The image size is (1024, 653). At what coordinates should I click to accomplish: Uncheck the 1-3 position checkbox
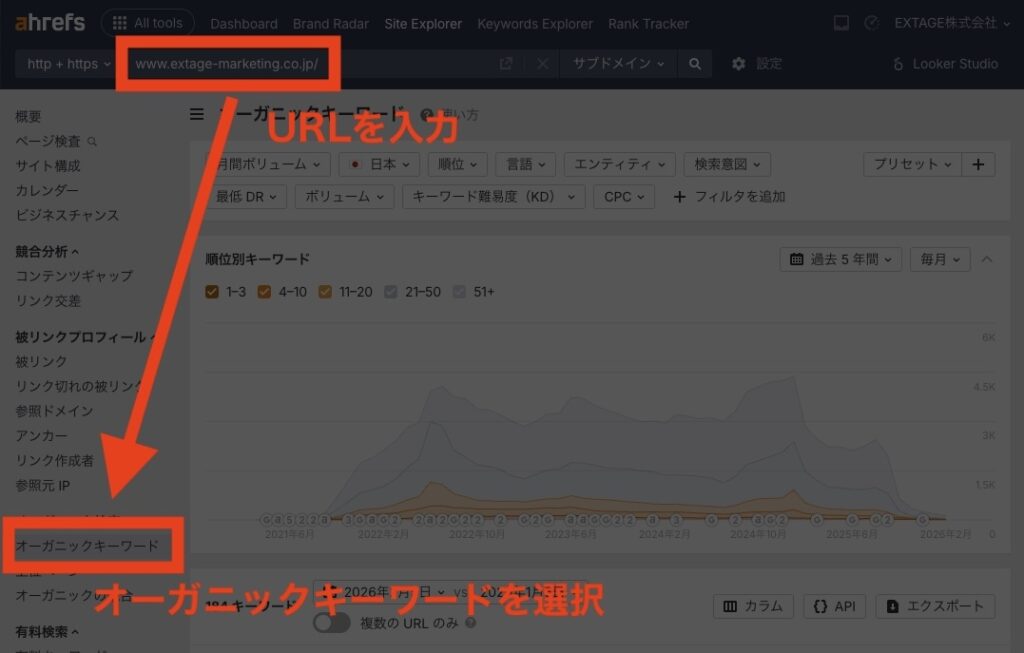pyautogui.click(x=213, y=291)
